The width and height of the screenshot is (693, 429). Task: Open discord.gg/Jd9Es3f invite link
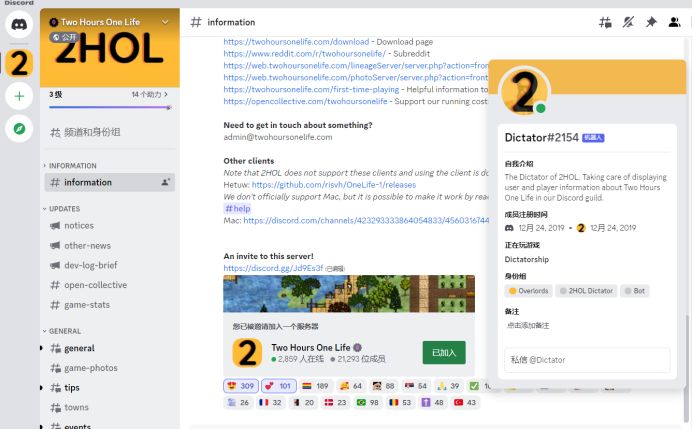tap(273, 268)
